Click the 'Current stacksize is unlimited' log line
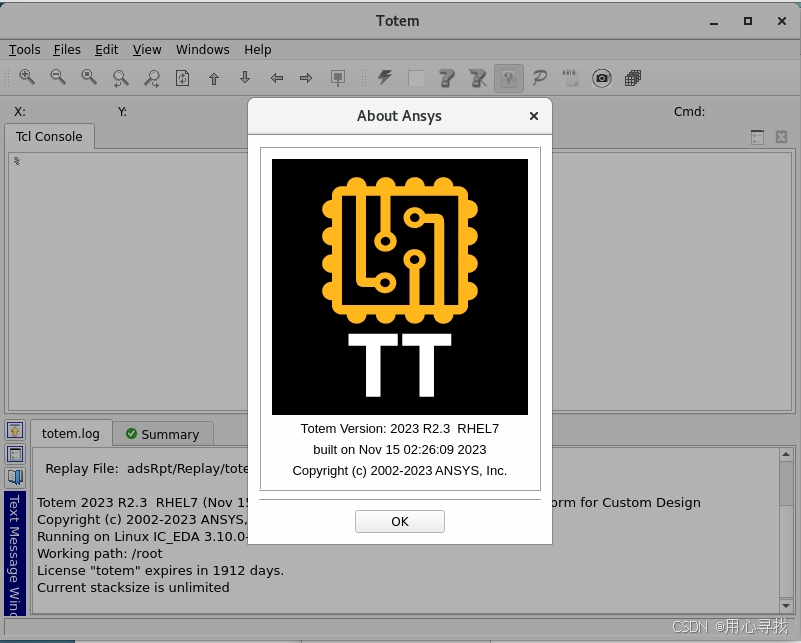 pos(133,587)
